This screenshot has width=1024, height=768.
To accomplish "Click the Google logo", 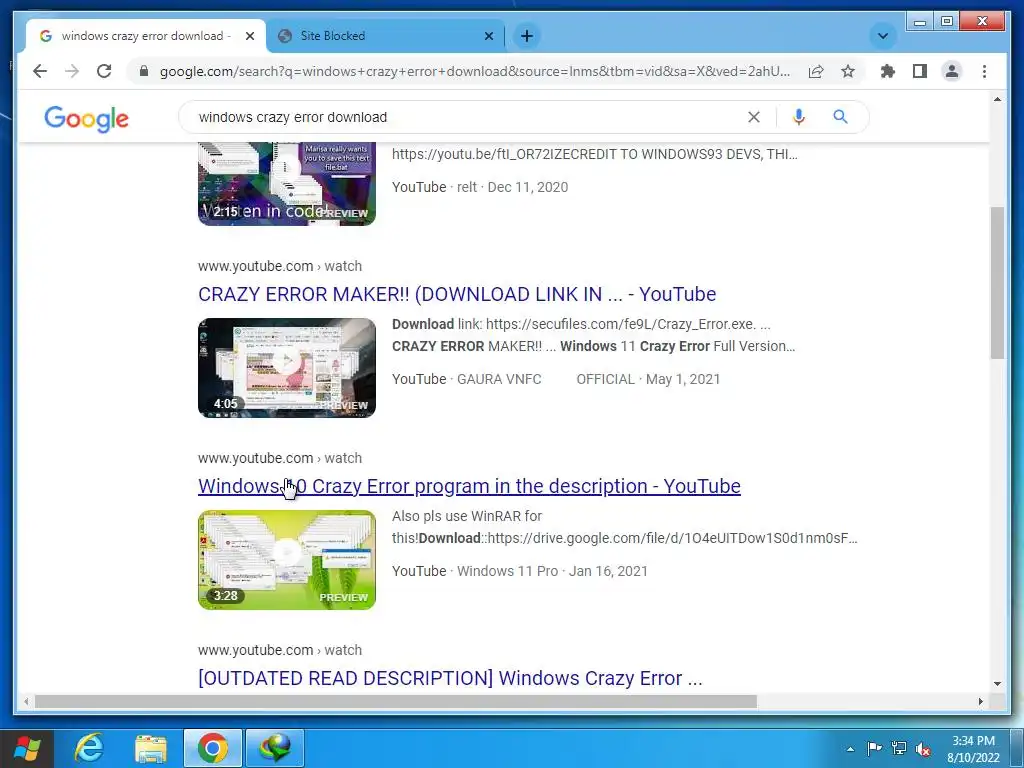I will click(86, 118).
